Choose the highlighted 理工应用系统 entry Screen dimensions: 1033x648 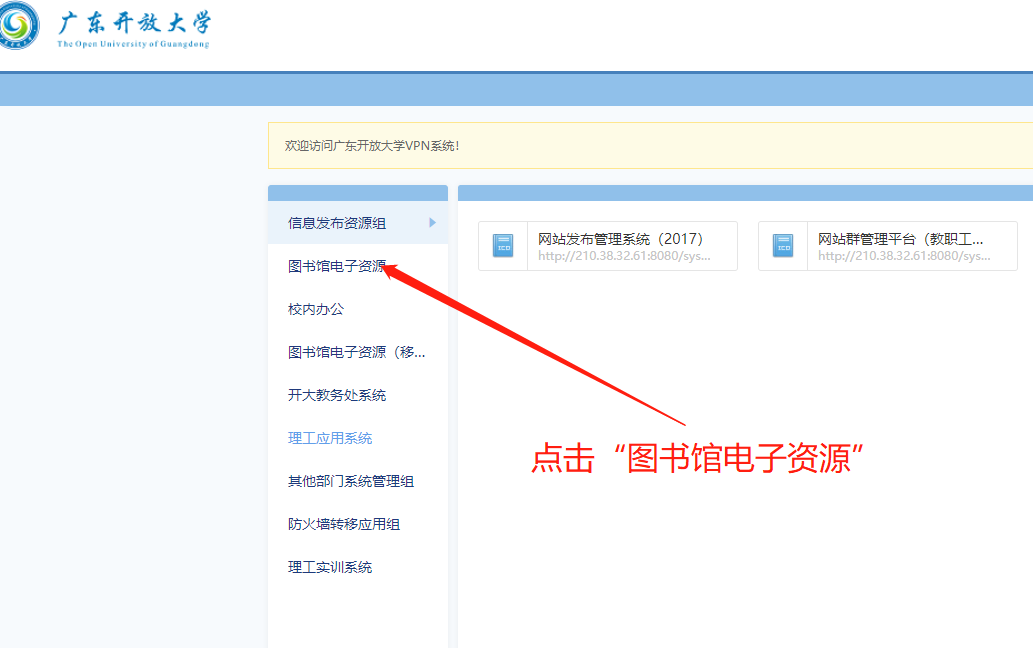tap(330, 438)
